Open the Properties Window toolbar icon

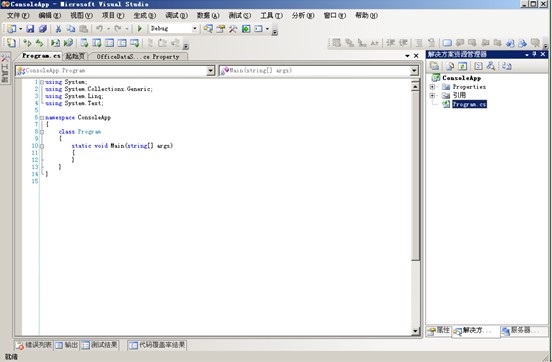(x=220, y=29)
